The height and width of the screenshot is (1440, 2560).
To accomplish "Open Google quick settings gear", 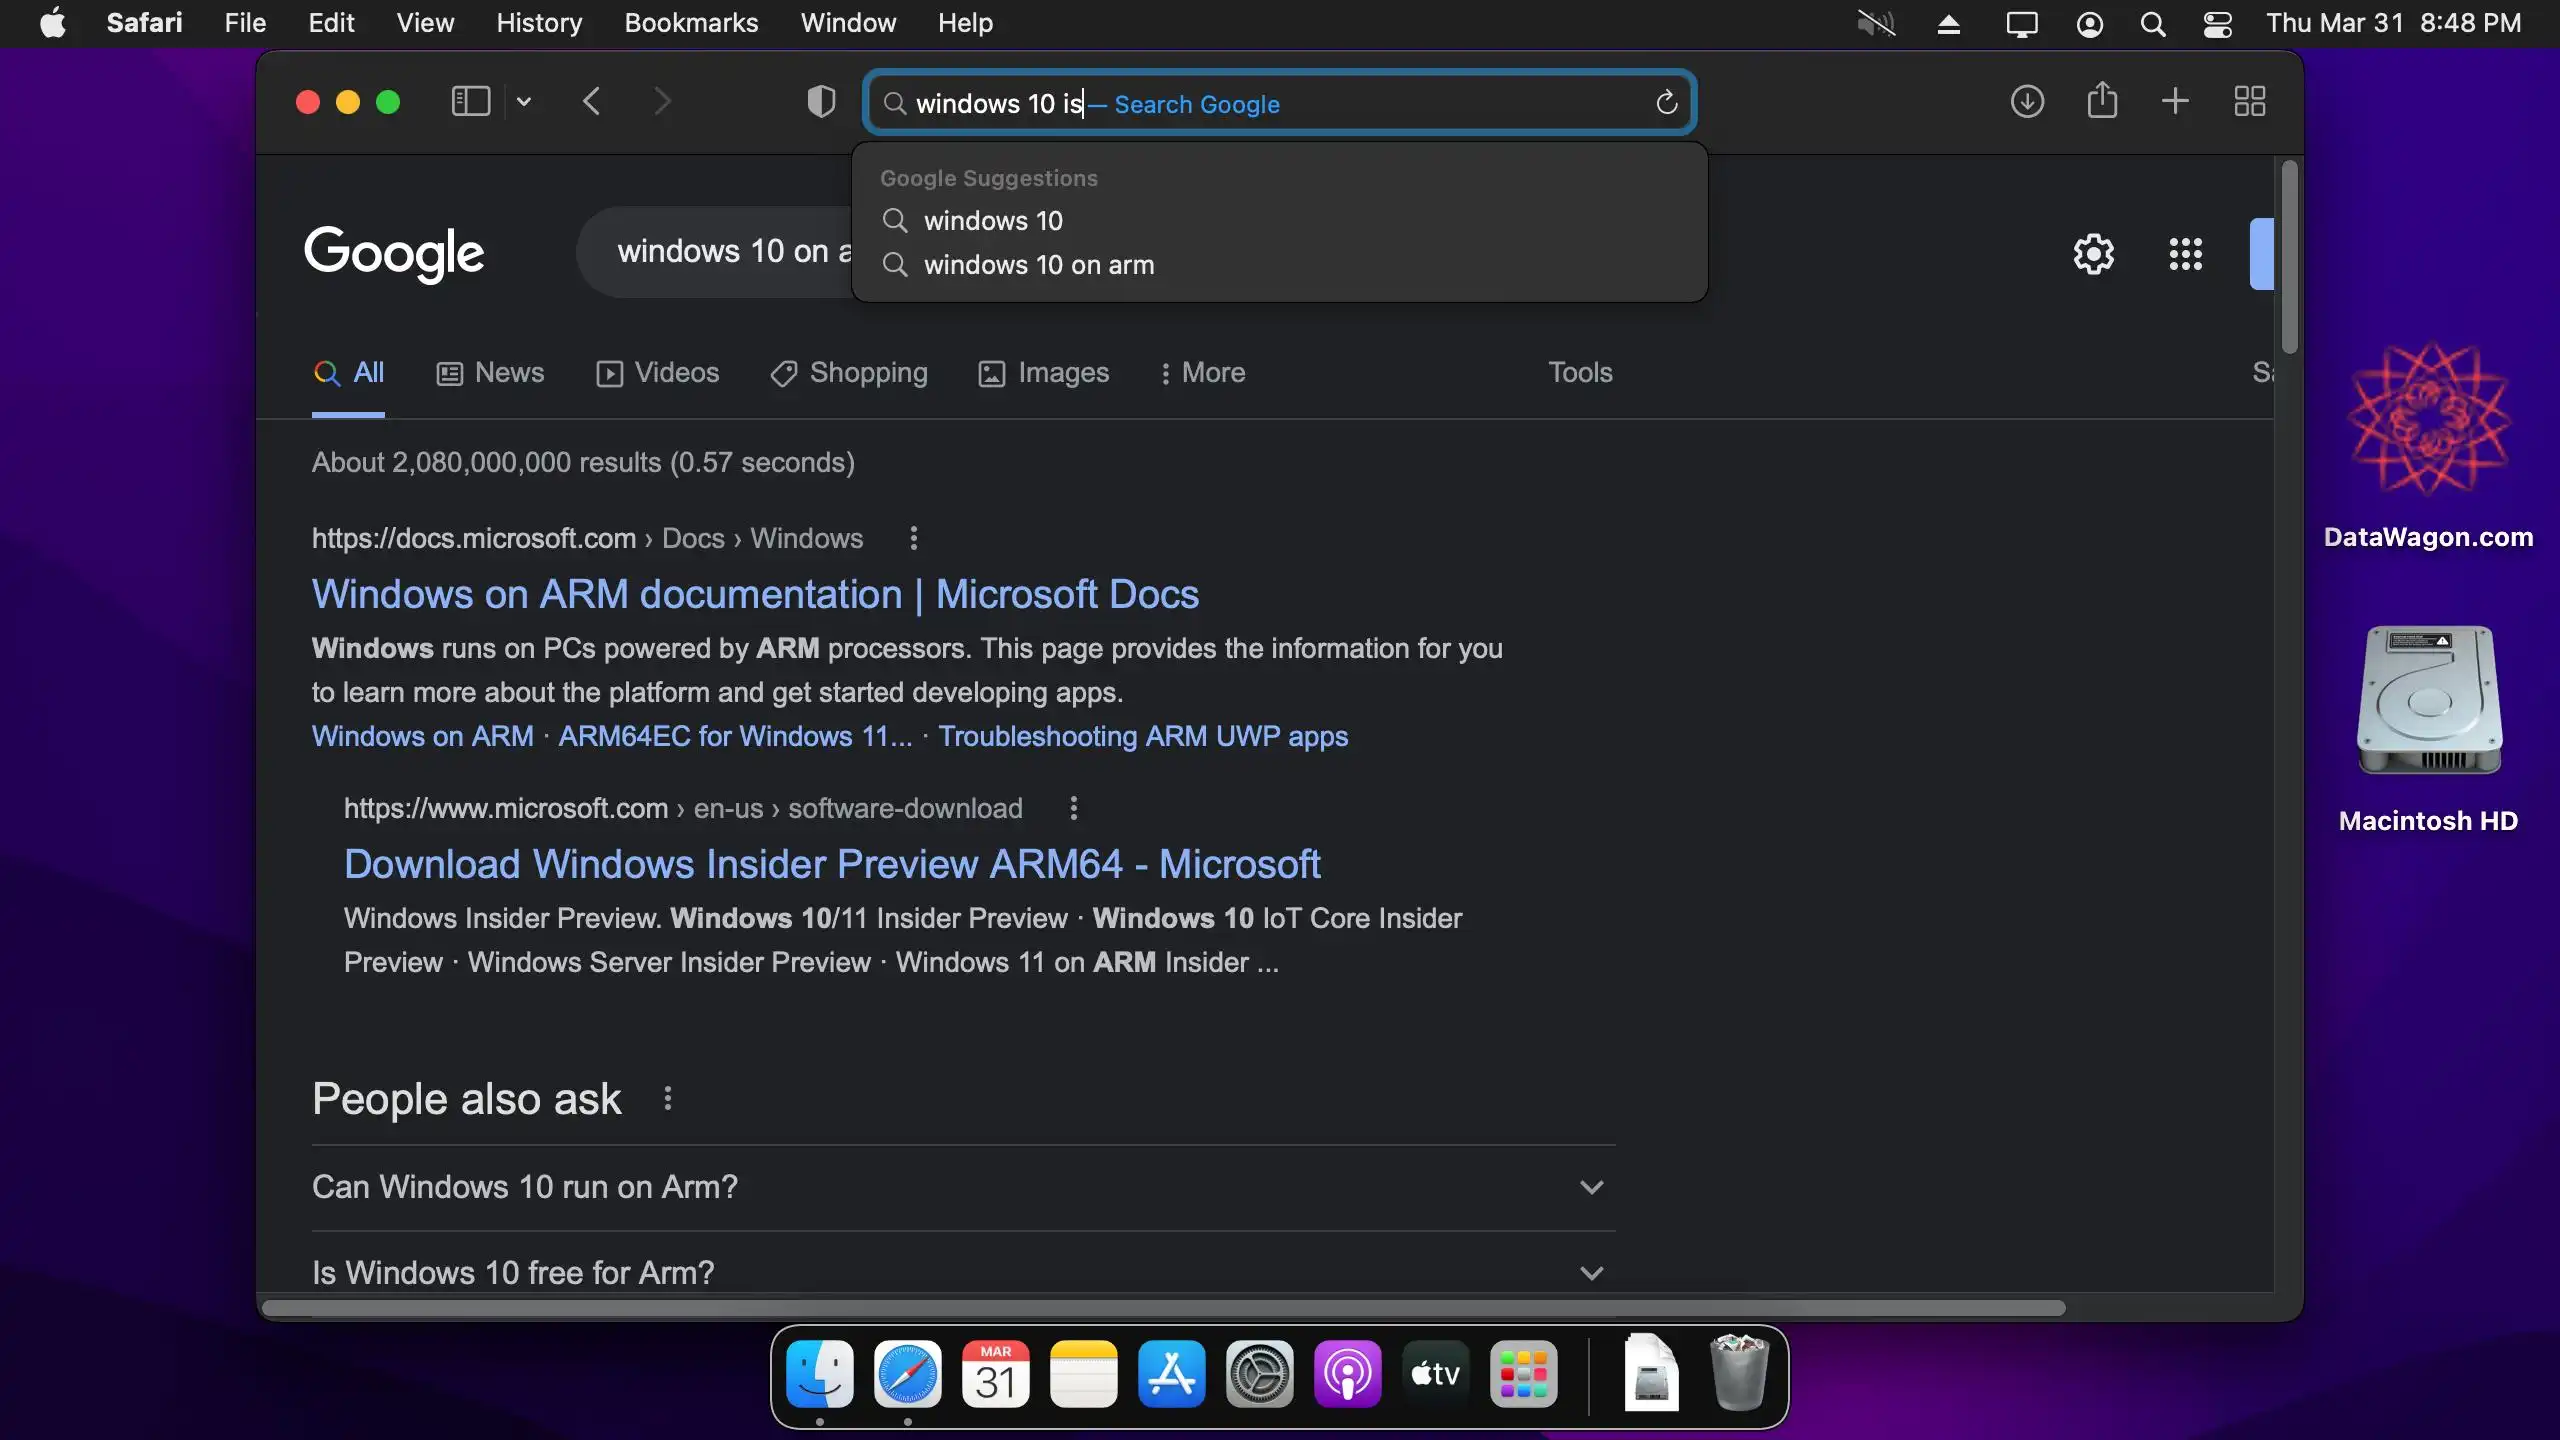I will click(2093, 254).
